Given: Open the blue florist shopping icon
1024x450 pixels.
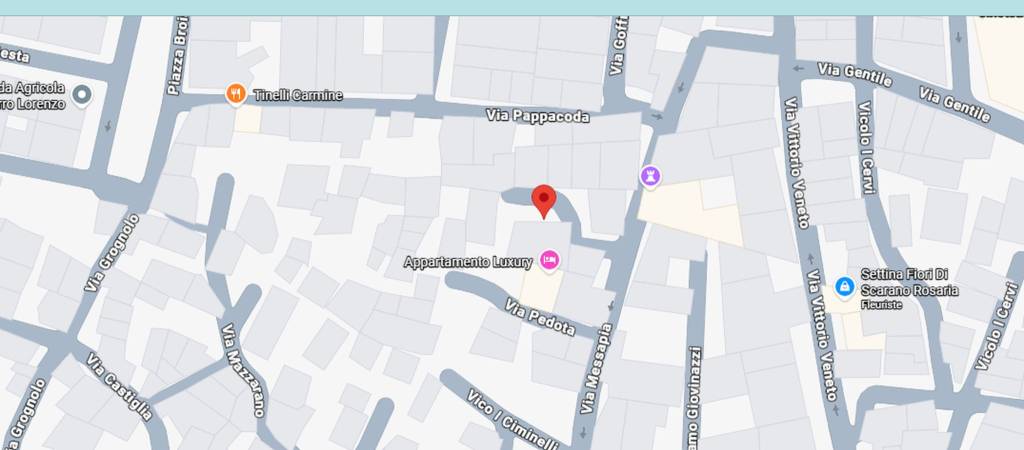Looking at the screenshot, I should click(845, 285).
